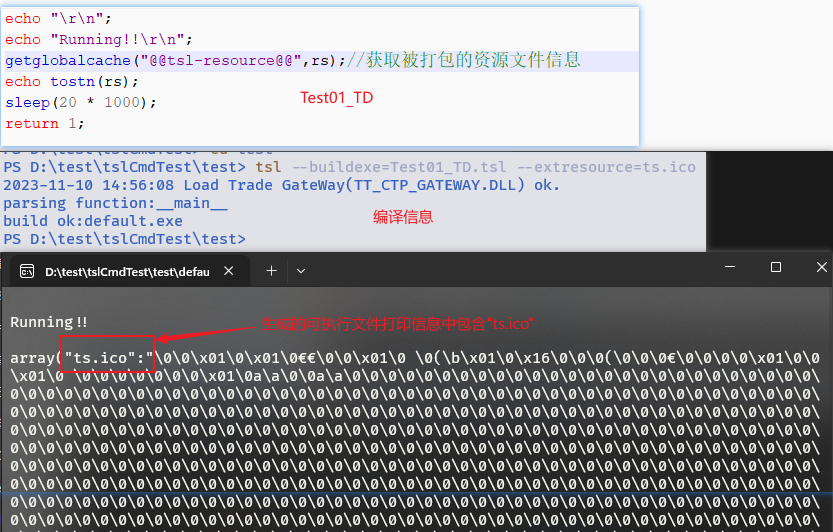Image resolution: width=833 pixels, height=532 pixels.
Task: Expand the terminal profile dropdown chevron
Action: click(301, 270)
